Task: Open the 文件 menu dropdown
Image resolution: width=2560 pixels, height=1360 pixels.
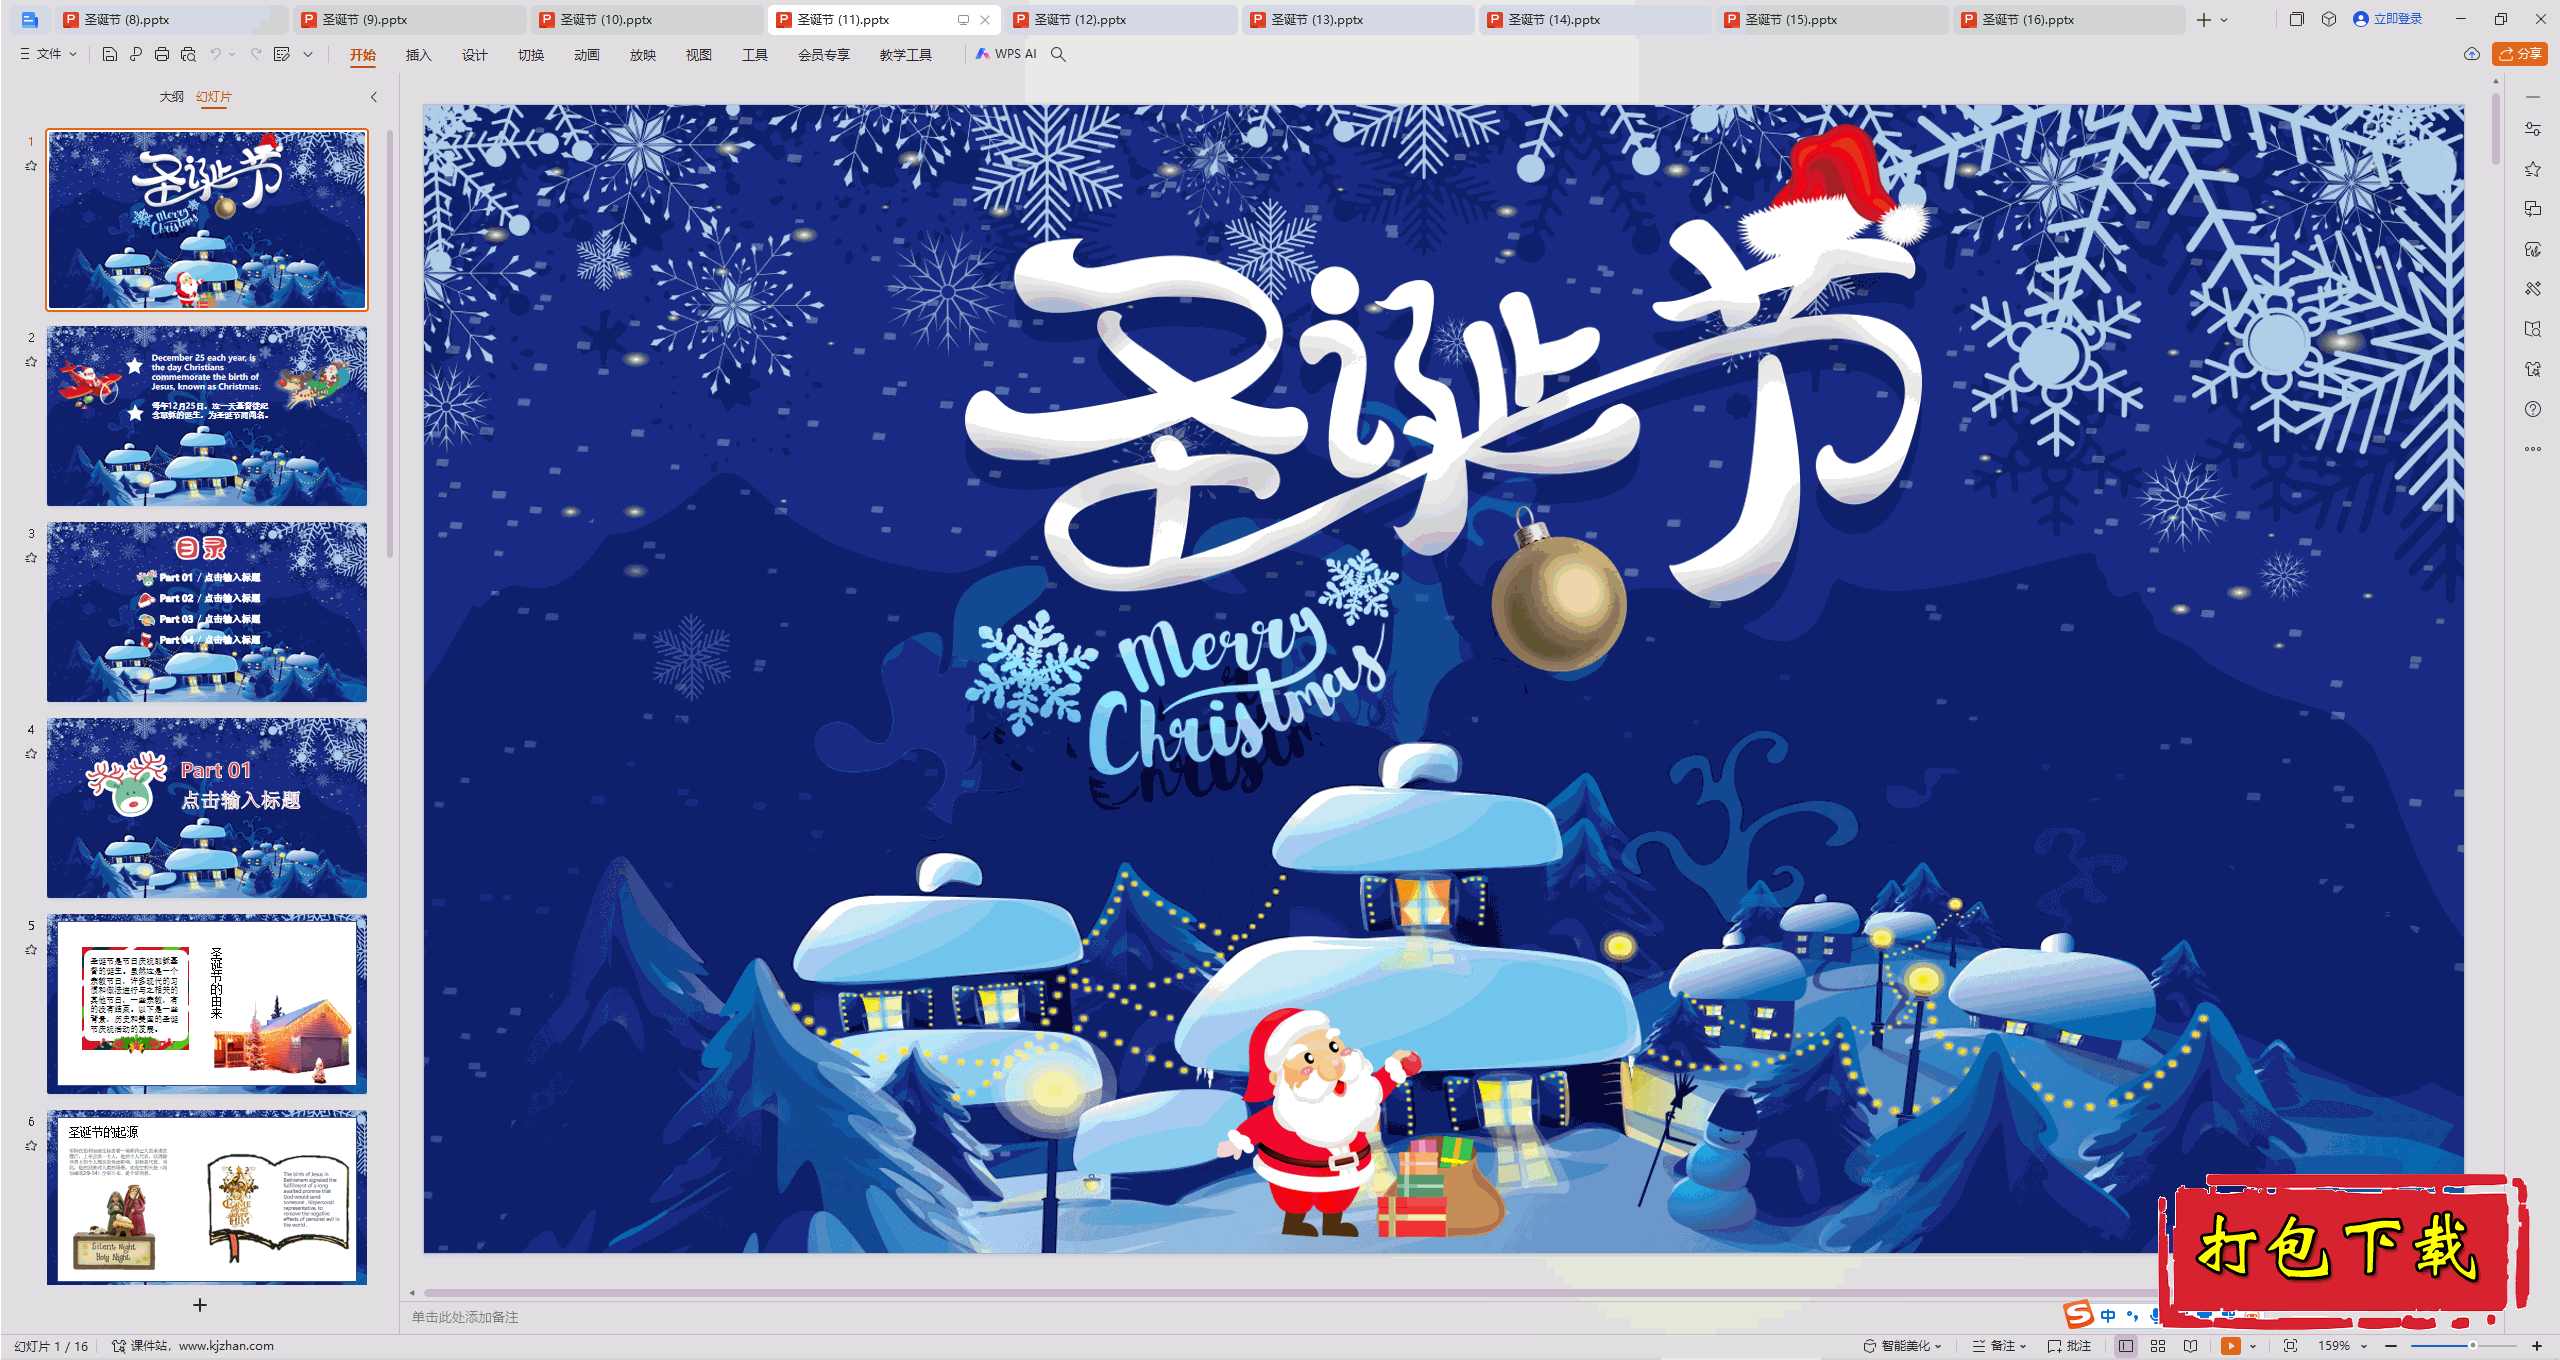Action: click(x=48, y=54)
